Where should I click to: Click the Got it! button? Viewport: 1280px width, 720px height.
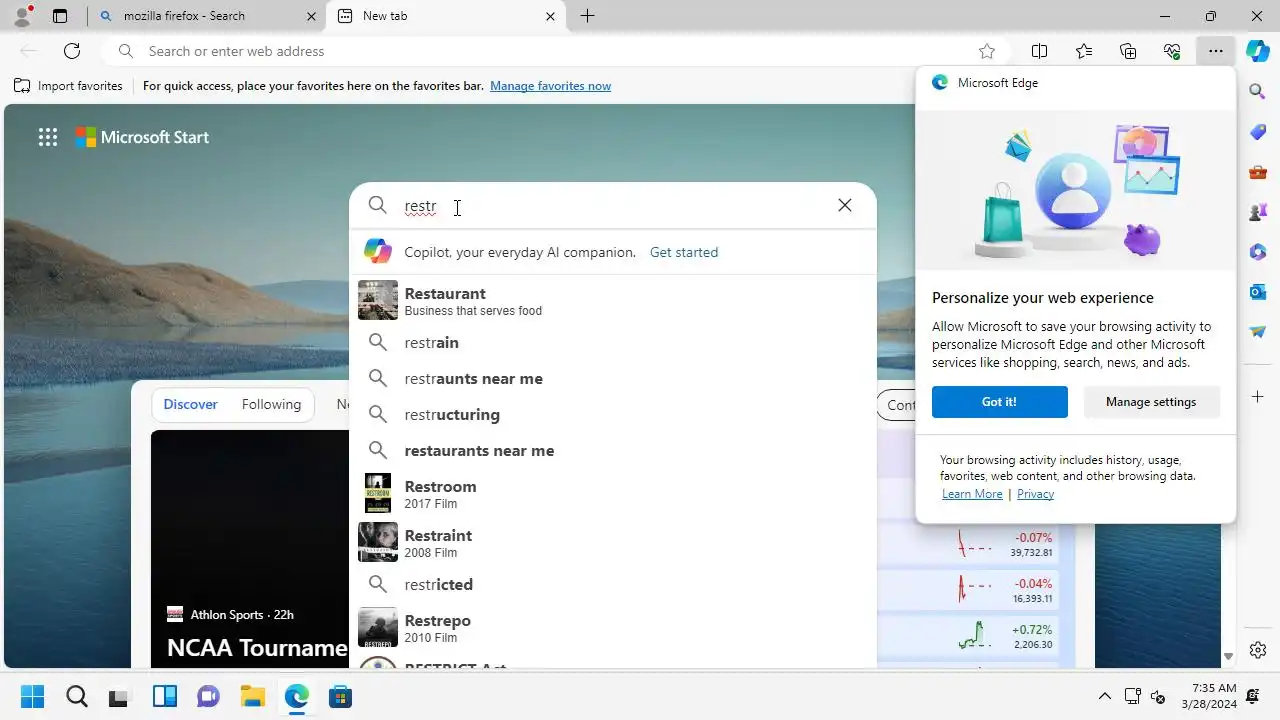[999, 402]
